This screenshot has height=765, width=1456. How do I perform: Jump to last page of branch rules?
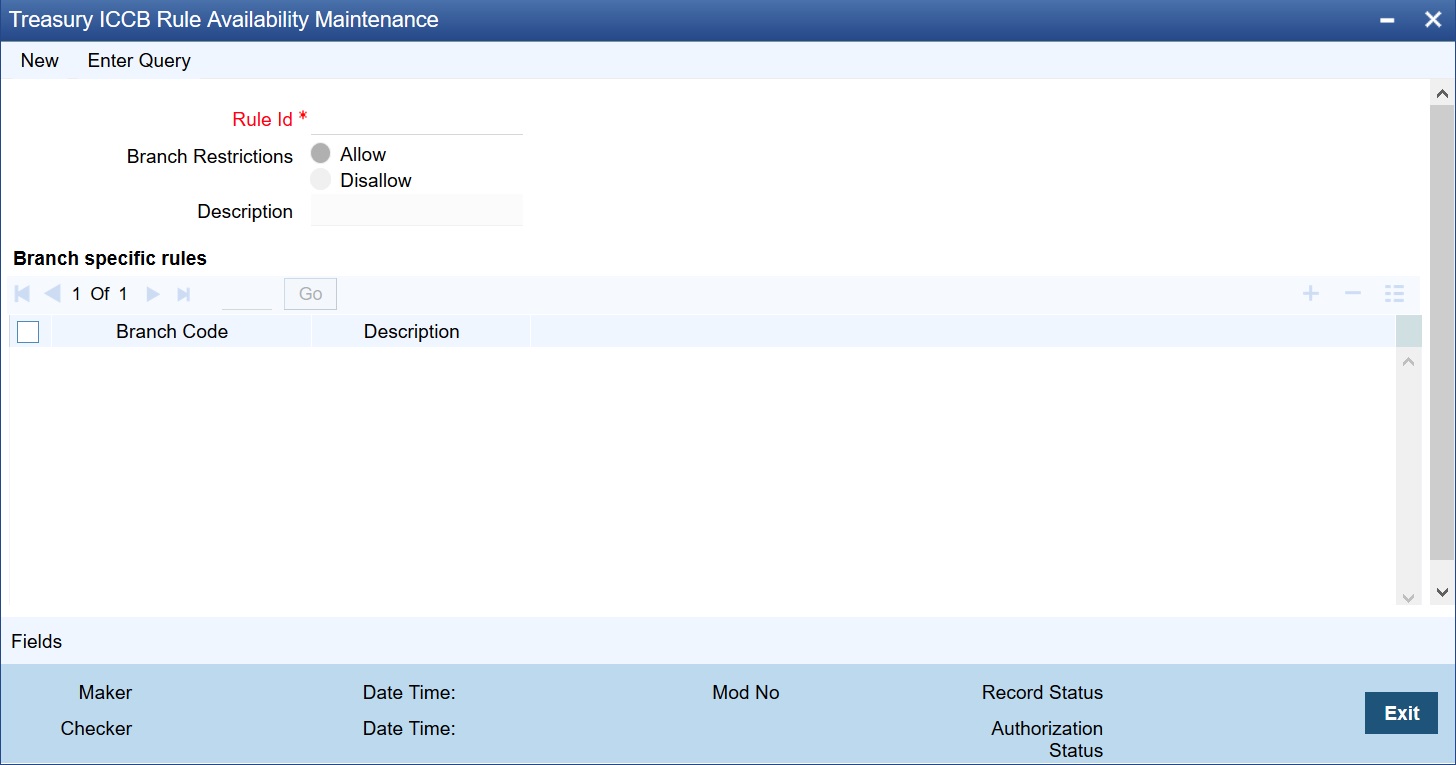[183, 294]
